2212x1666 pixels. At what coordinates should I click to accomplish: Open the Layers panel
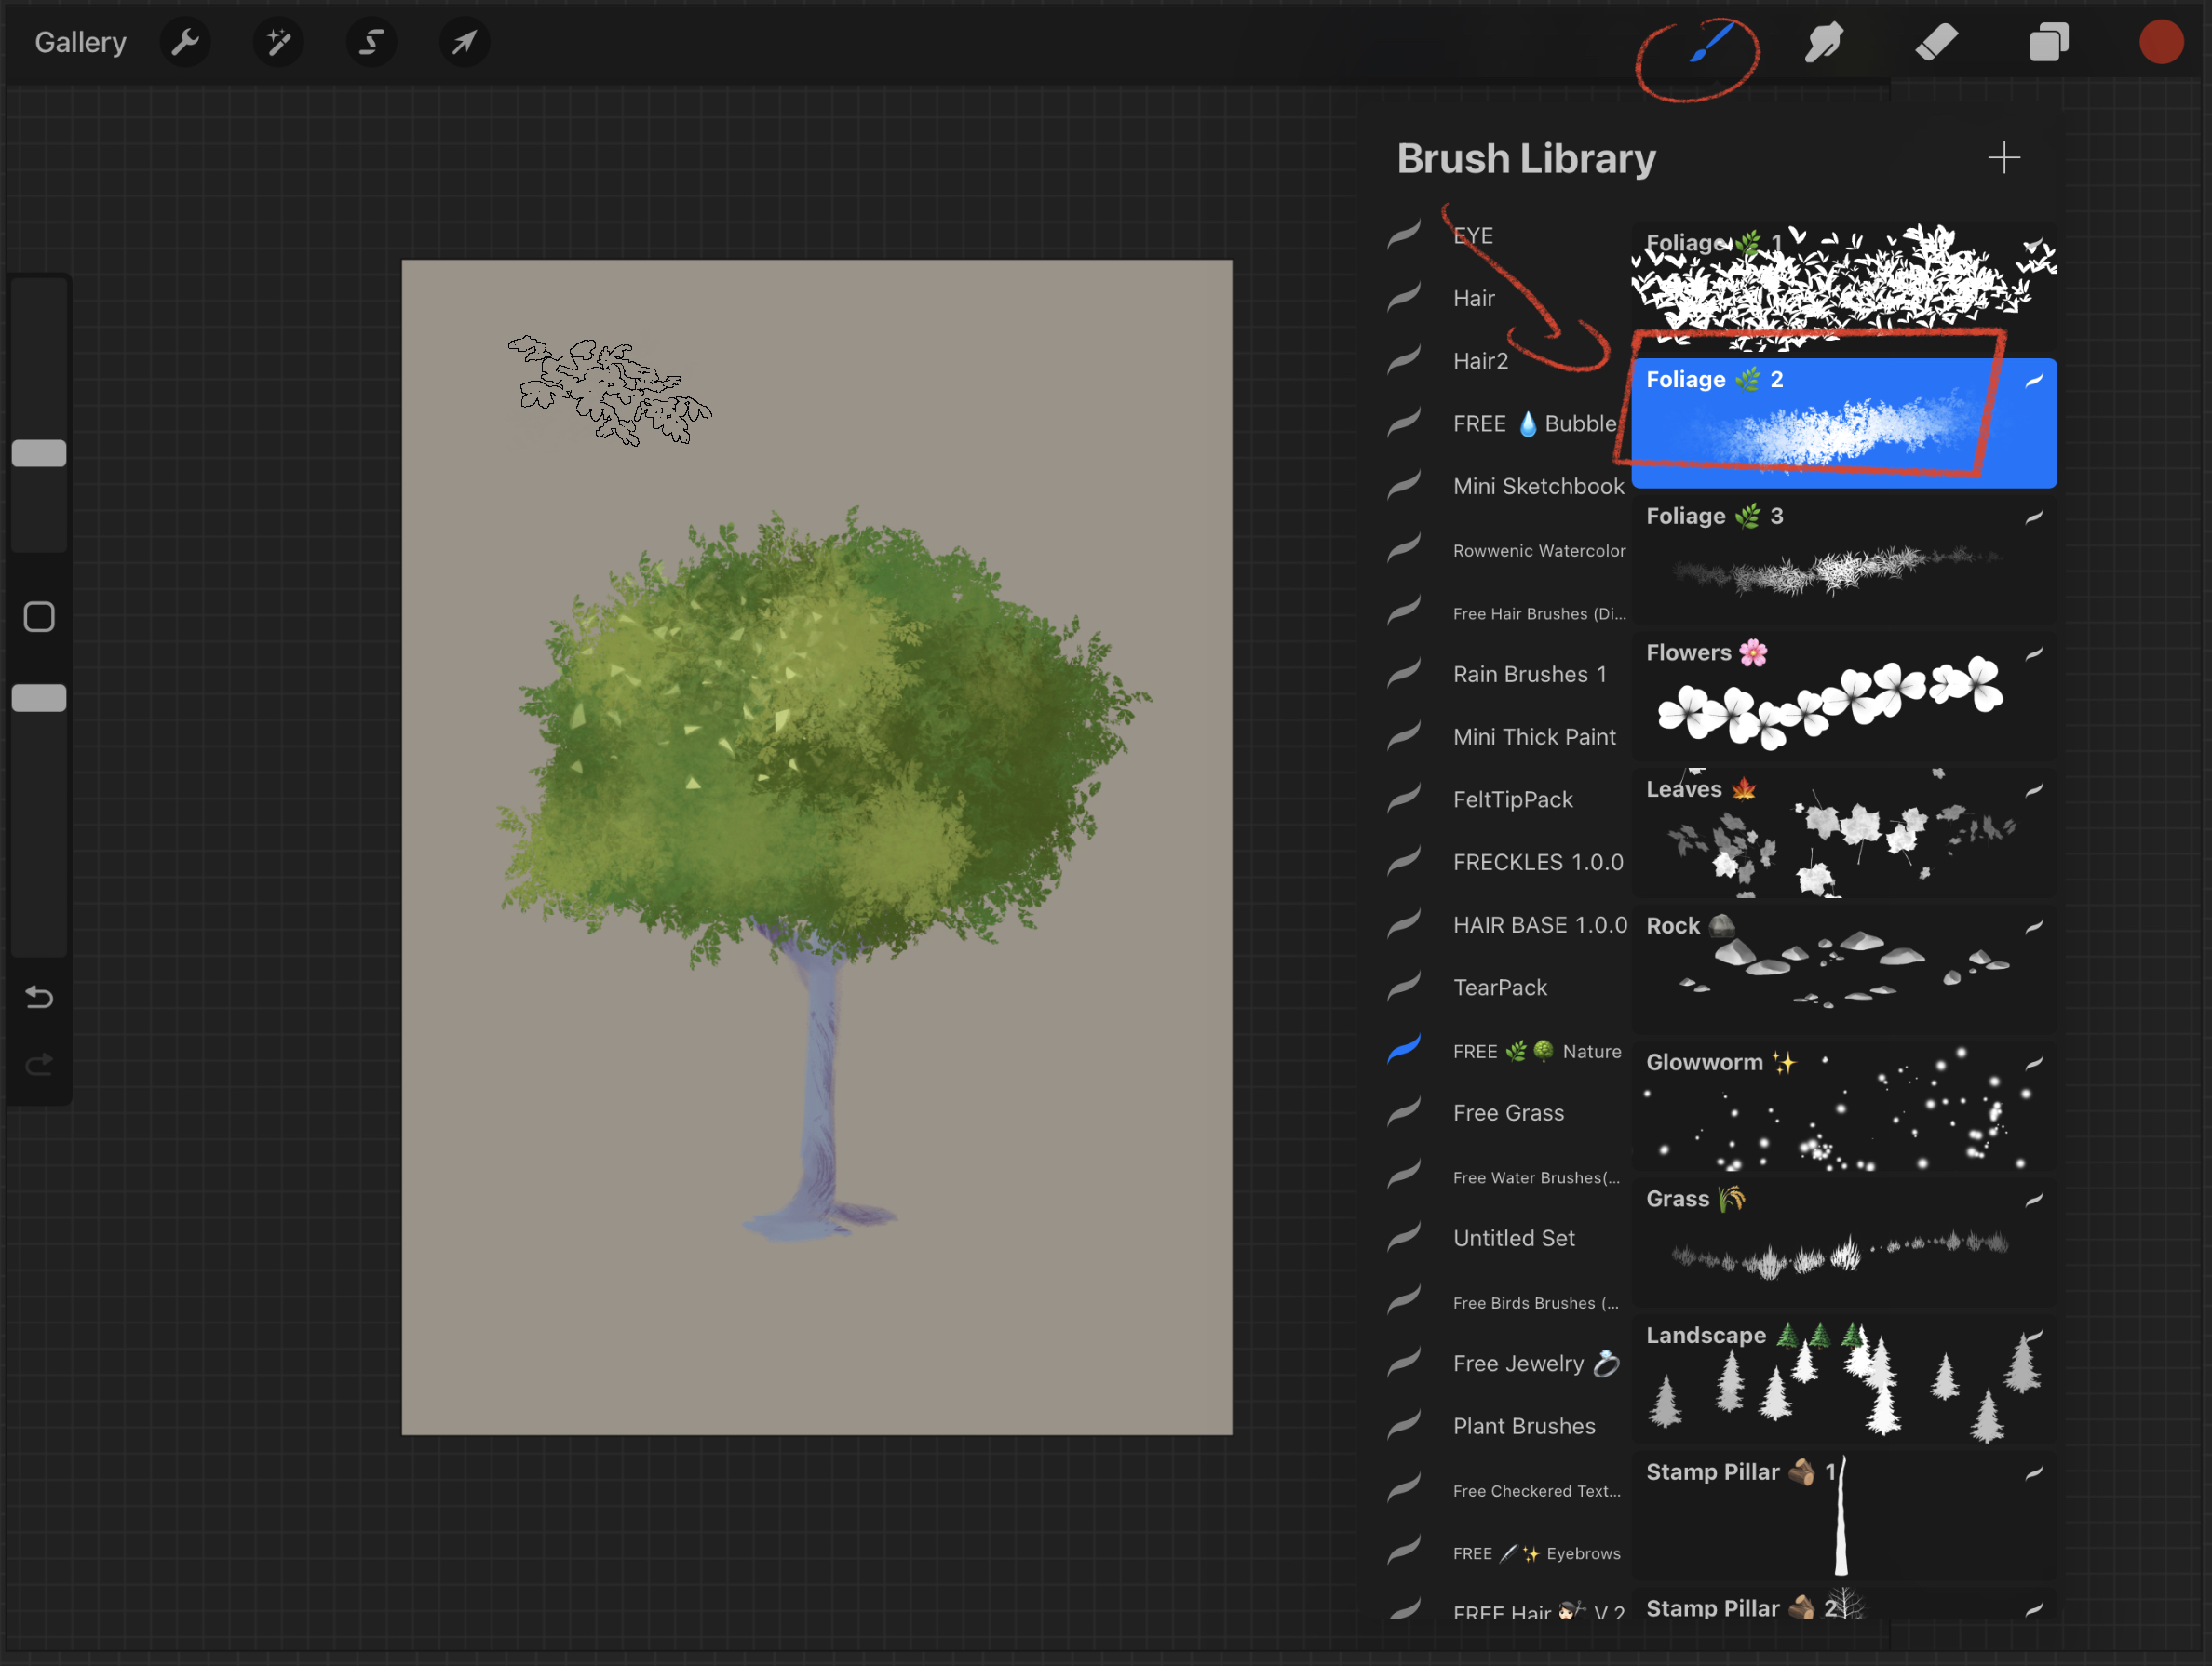click(x=2049, y=43)
